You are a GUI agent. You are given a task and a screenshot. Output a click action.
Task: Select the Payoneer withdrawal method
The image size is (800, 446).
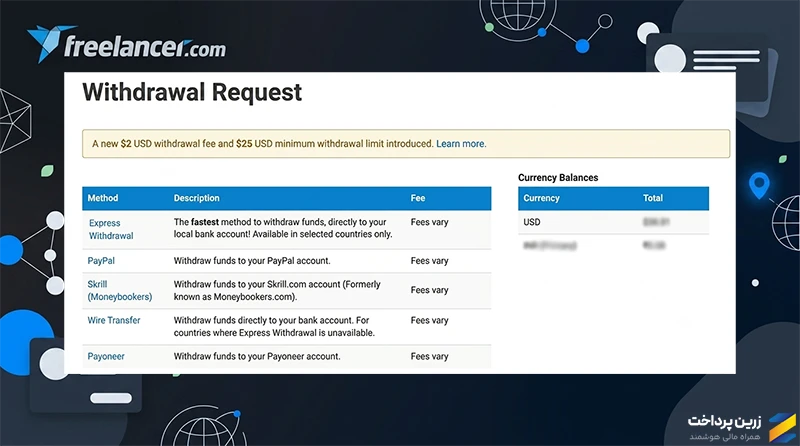(106, 356)
